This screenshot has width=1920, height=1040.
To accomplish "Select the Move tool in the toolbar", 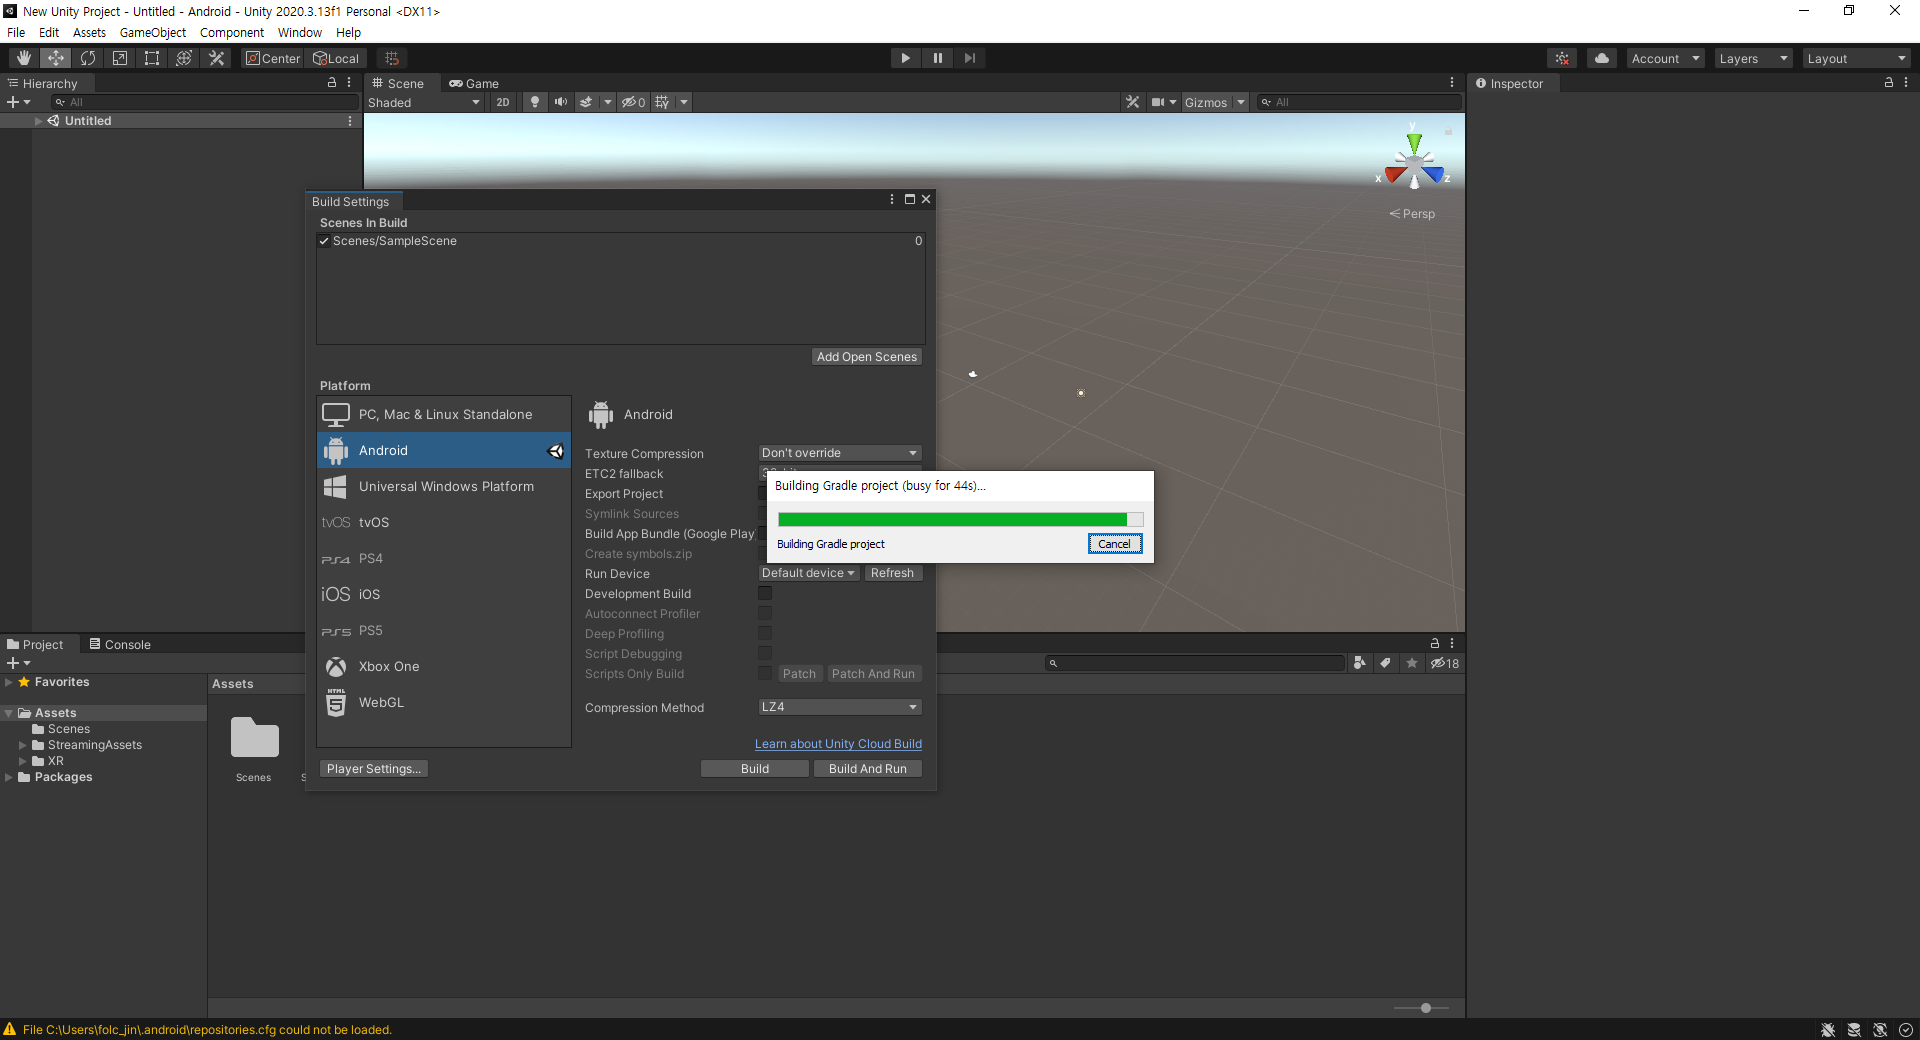I will (56, 58).
